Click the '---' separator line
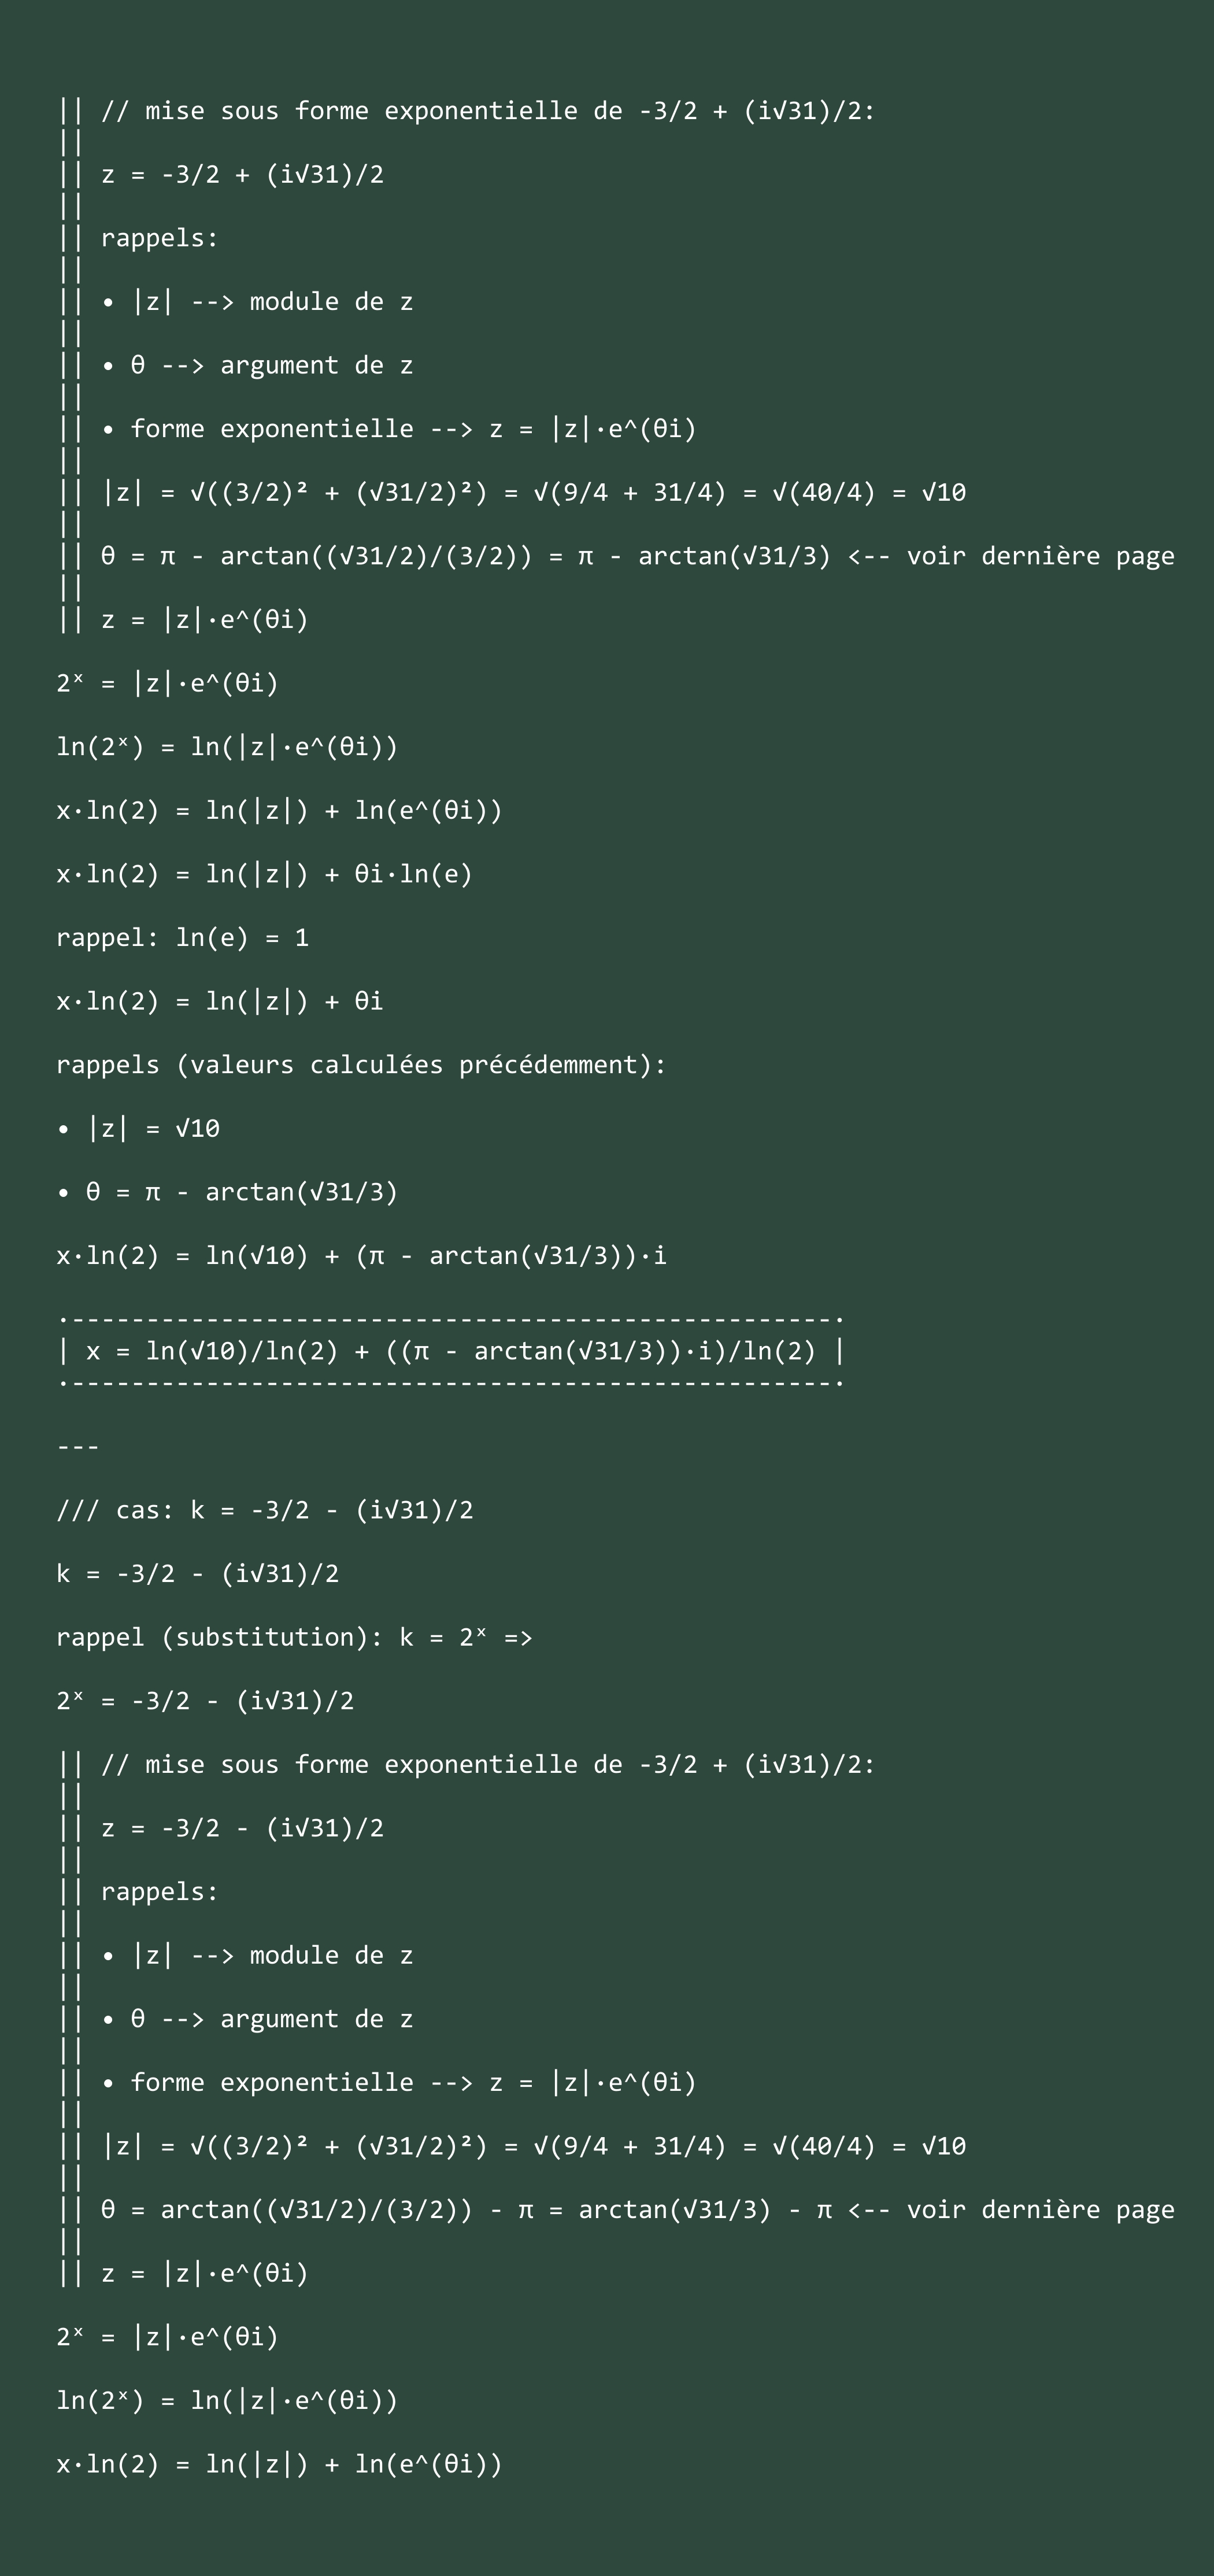 (78, 1446)
